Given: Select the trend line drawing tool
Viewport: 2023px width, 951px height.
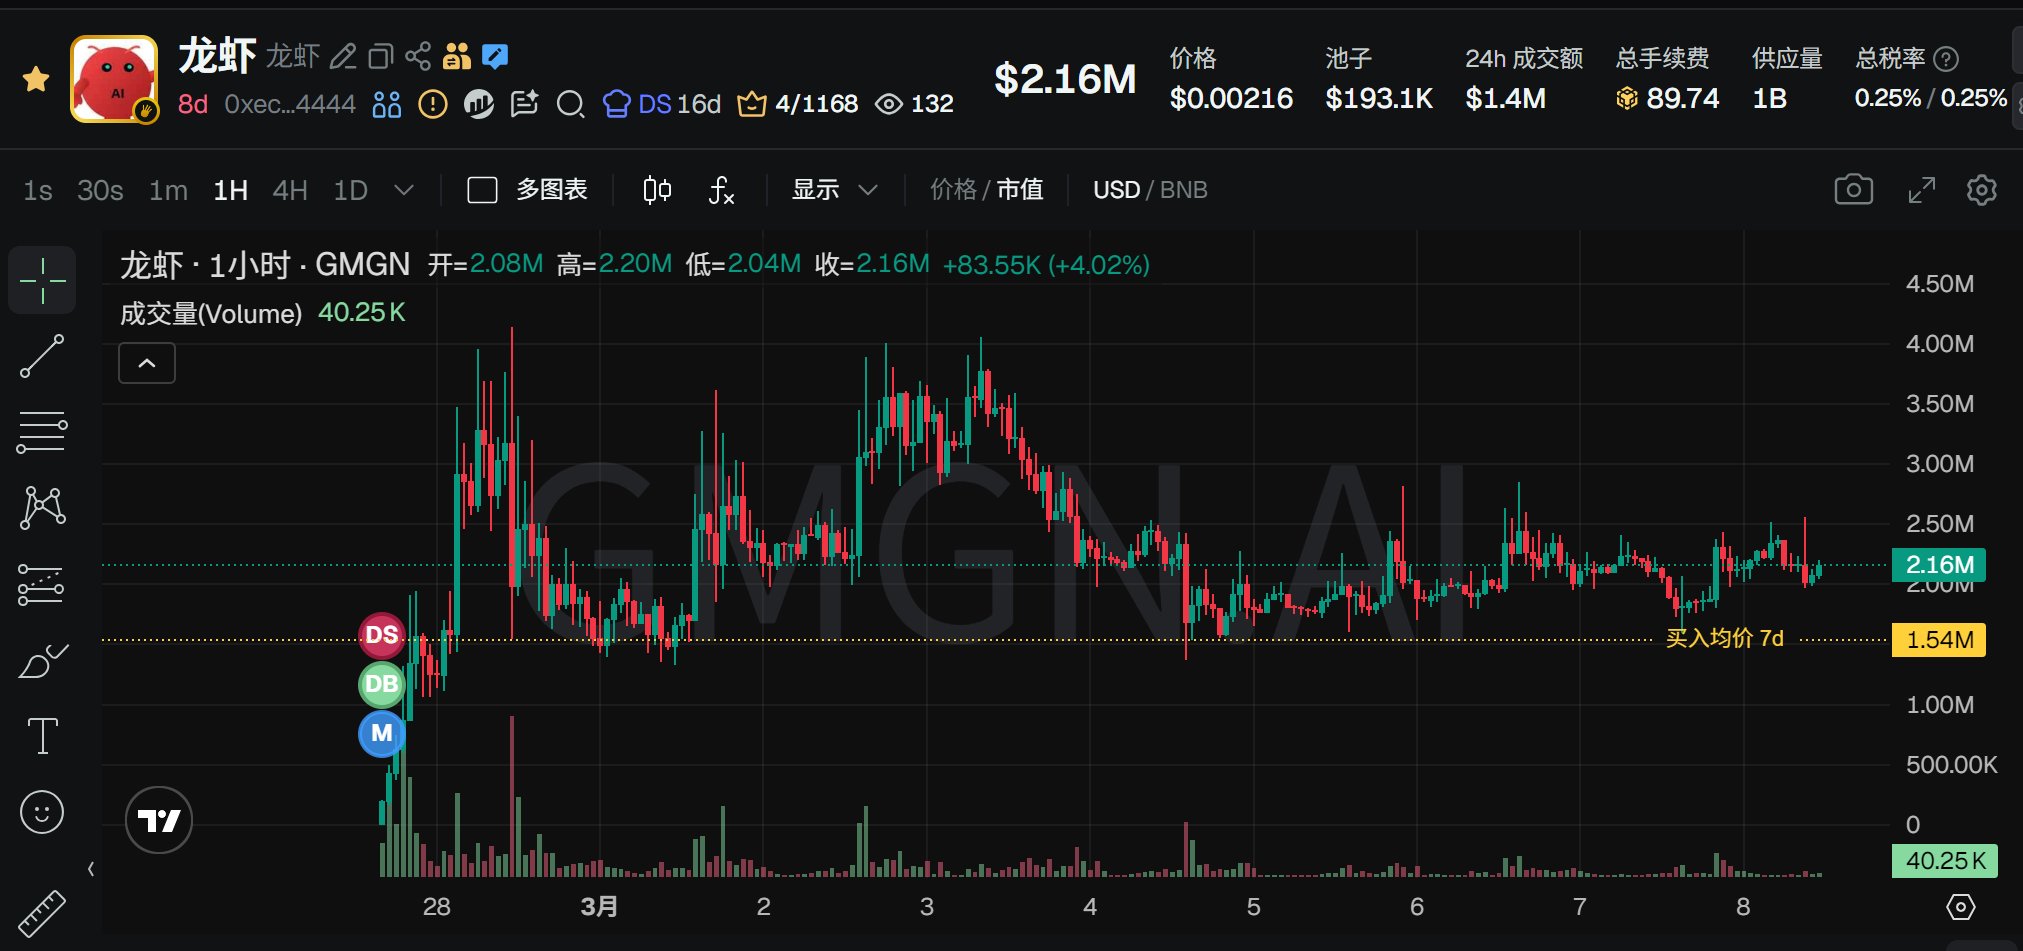Looking at the screenshot, I should pos(42,356).
